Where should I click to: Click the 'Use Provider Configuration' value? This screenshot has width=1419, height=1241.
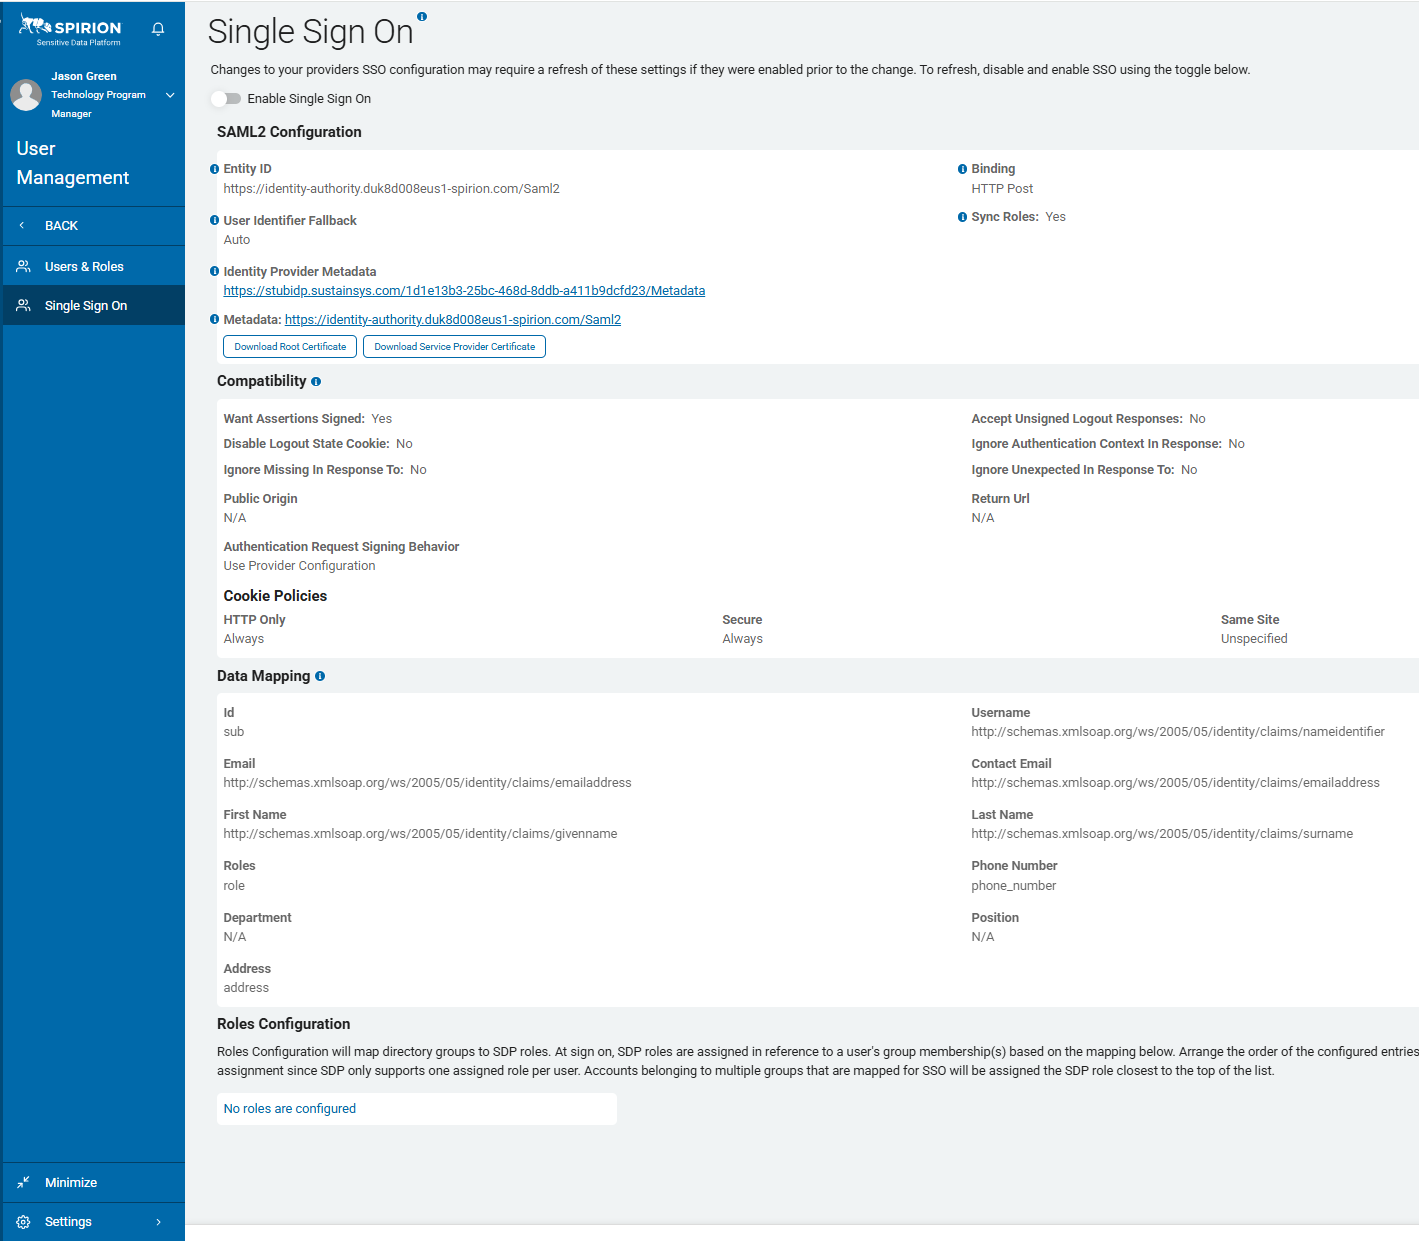pos(299,566)
